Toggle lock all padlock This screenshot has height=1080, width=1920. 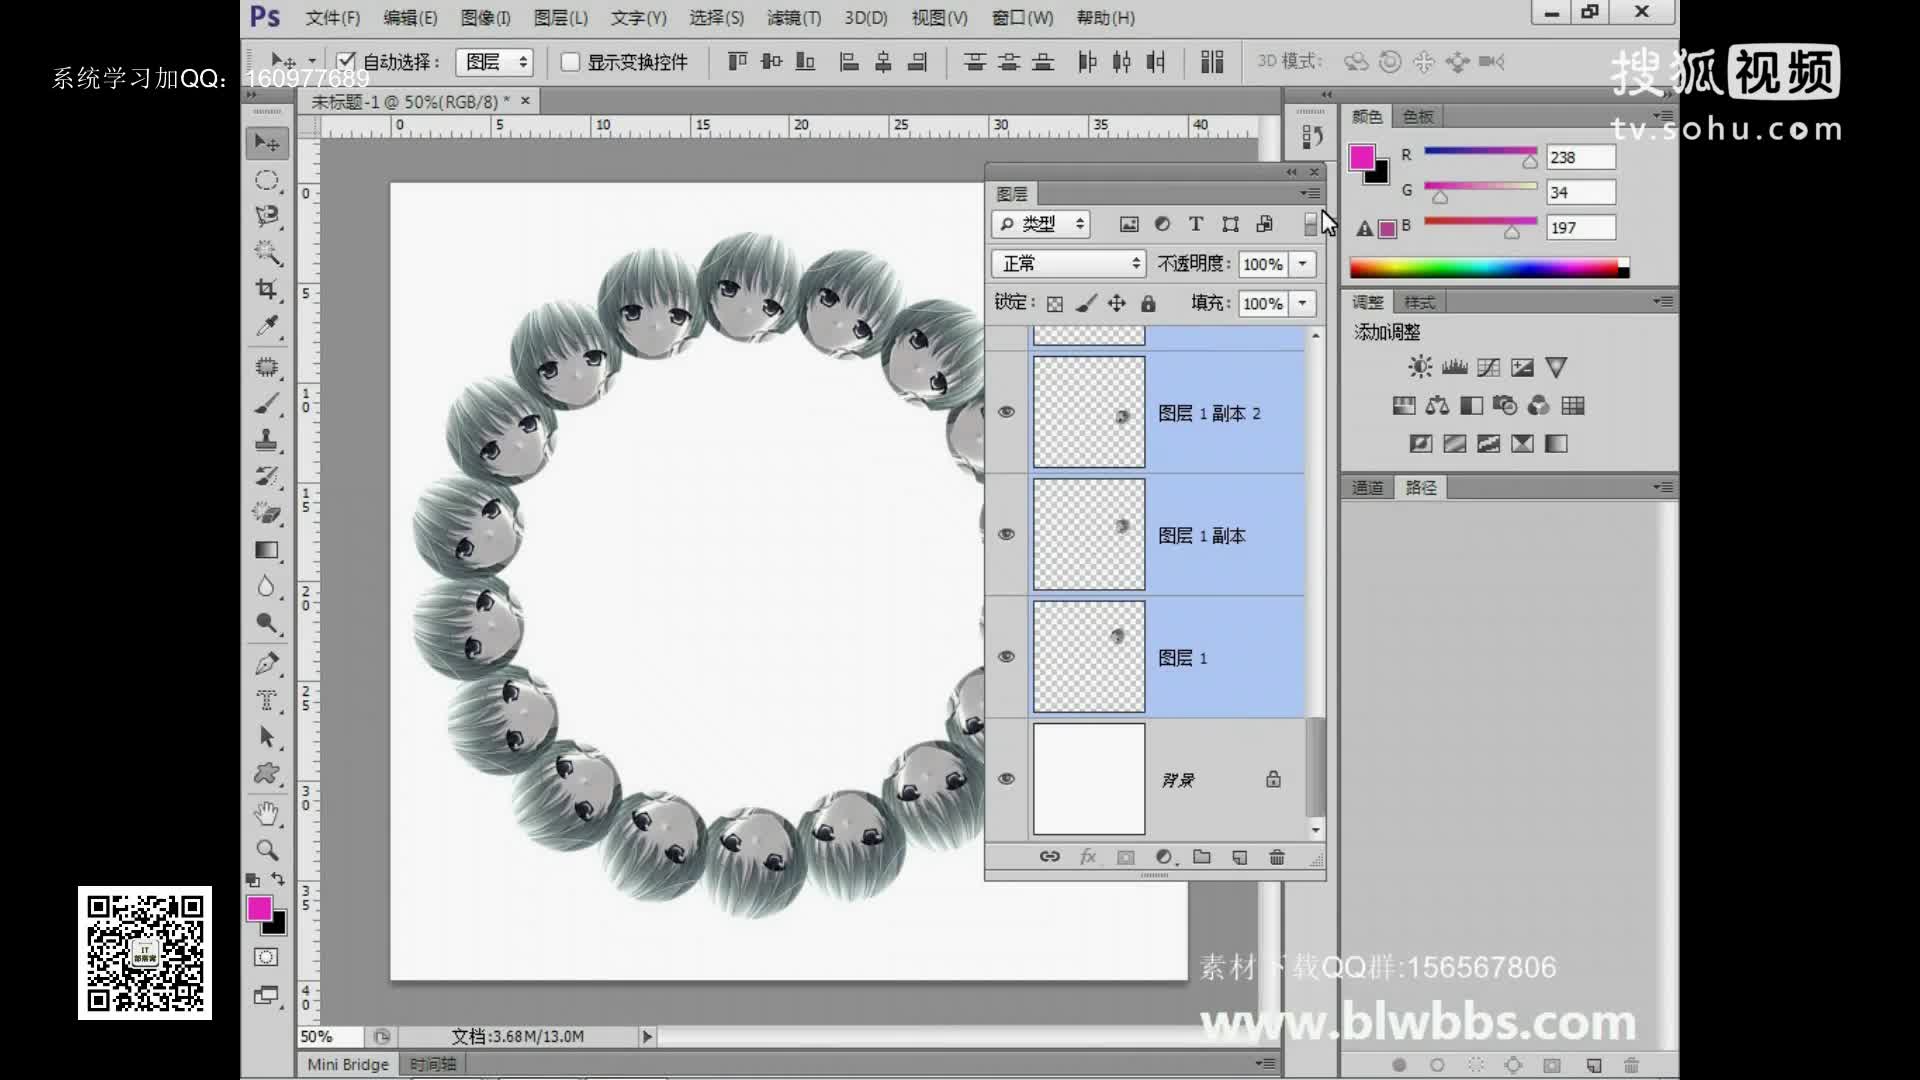pyautogui.click(x=1148, y=303)
